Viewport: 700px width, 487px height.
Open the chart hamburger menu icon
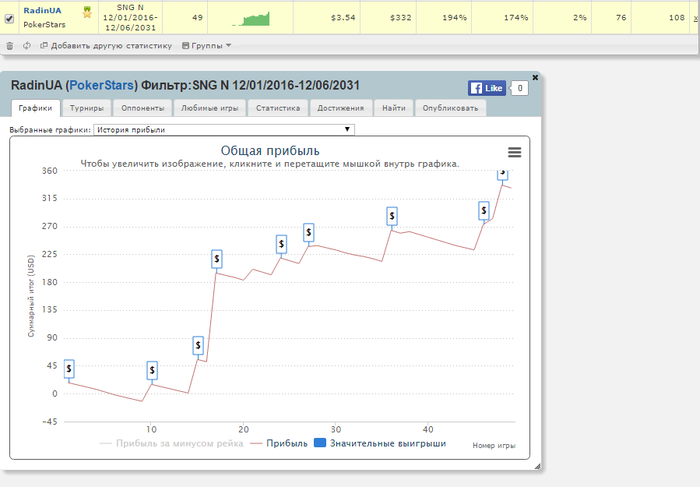click(x=514, y=152)
